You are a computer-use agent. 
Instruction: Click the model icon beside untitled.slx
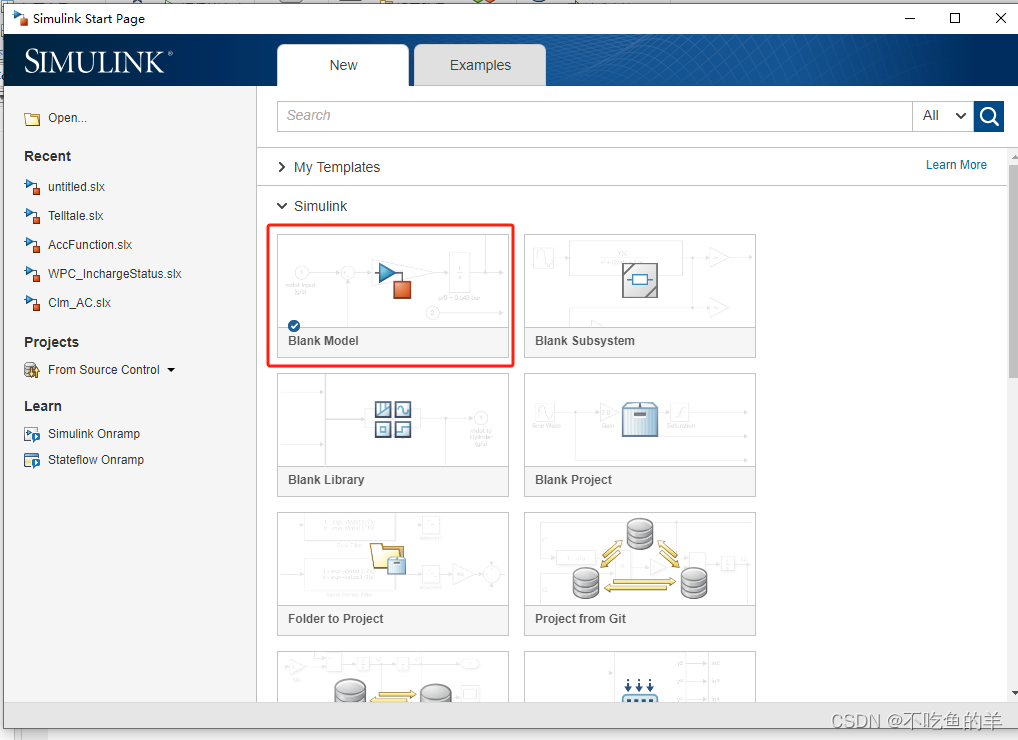(32, 187)
